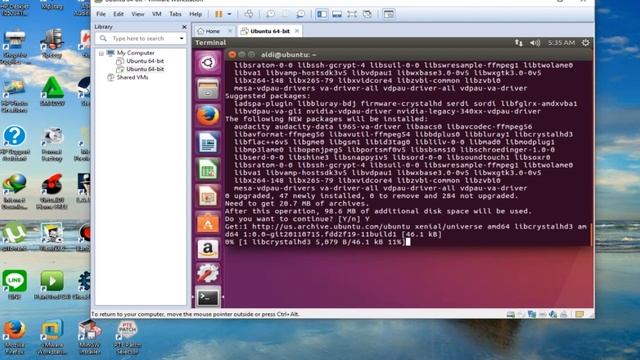Close the Library panel
The width and height of the screenshot is (640, 360).
(x=184, y=27)
